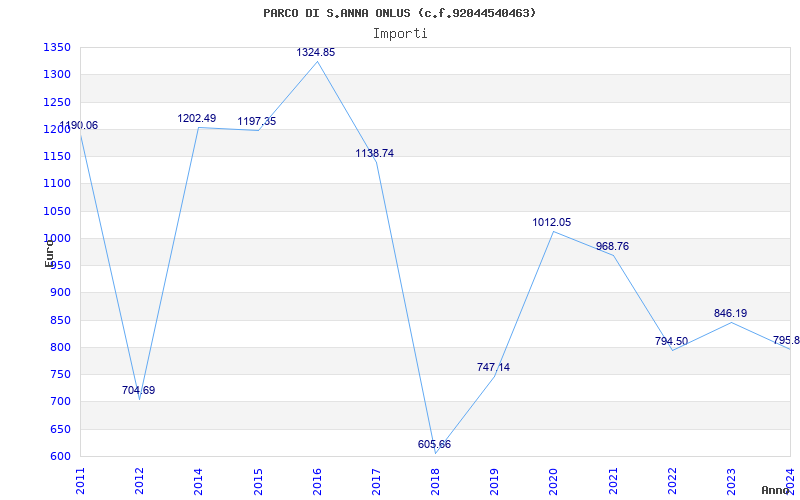
Task: Select the year 2018 axis label
Action: tap(435, 482)
